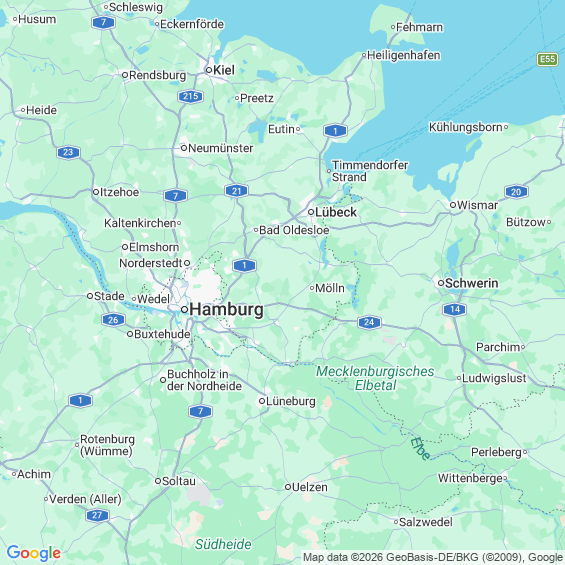Click the Hamburg city label
The height and width of the screenshot is (565, 565).
pyautogui.click(x=226, y=310)
